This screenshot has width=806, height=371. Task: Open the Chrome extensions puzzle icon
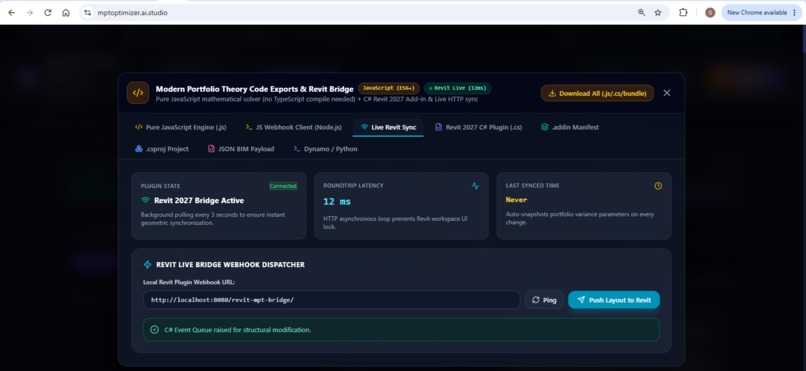coord(683,12)
